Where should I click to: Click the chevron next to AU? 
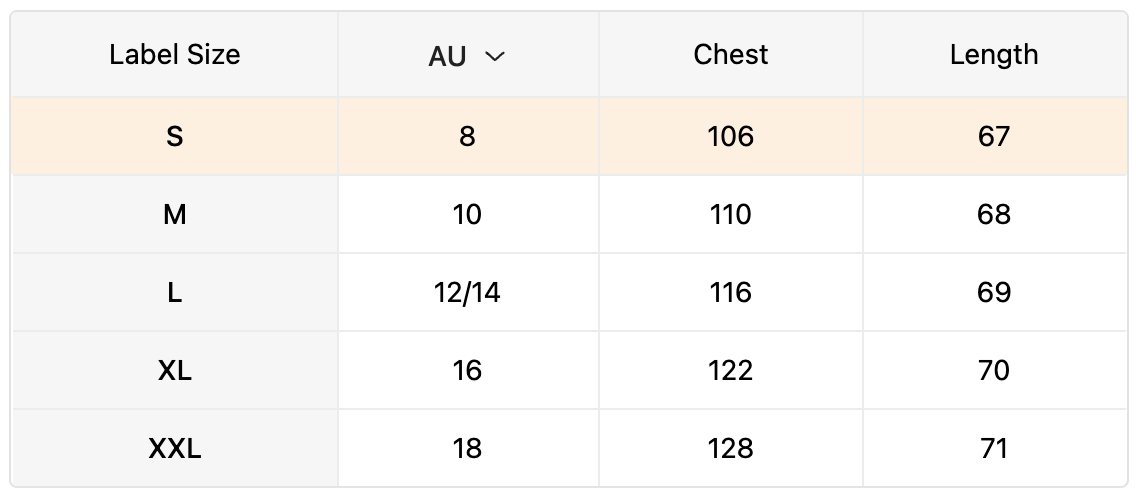[x=494, y=56]
